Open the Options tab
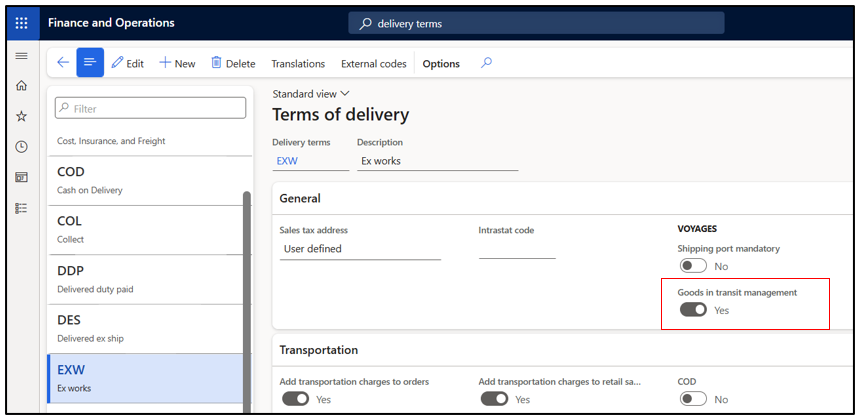856x415 pixels. (x=441, y=64)
